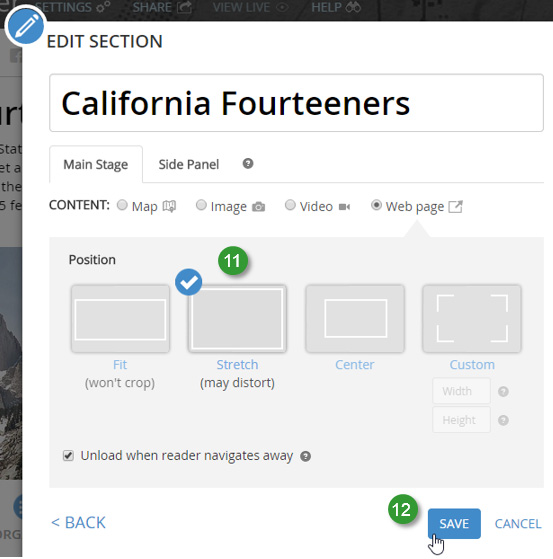Click the CANCEL link
This screenshot has width=553, height=559.
tap(518, 523)
